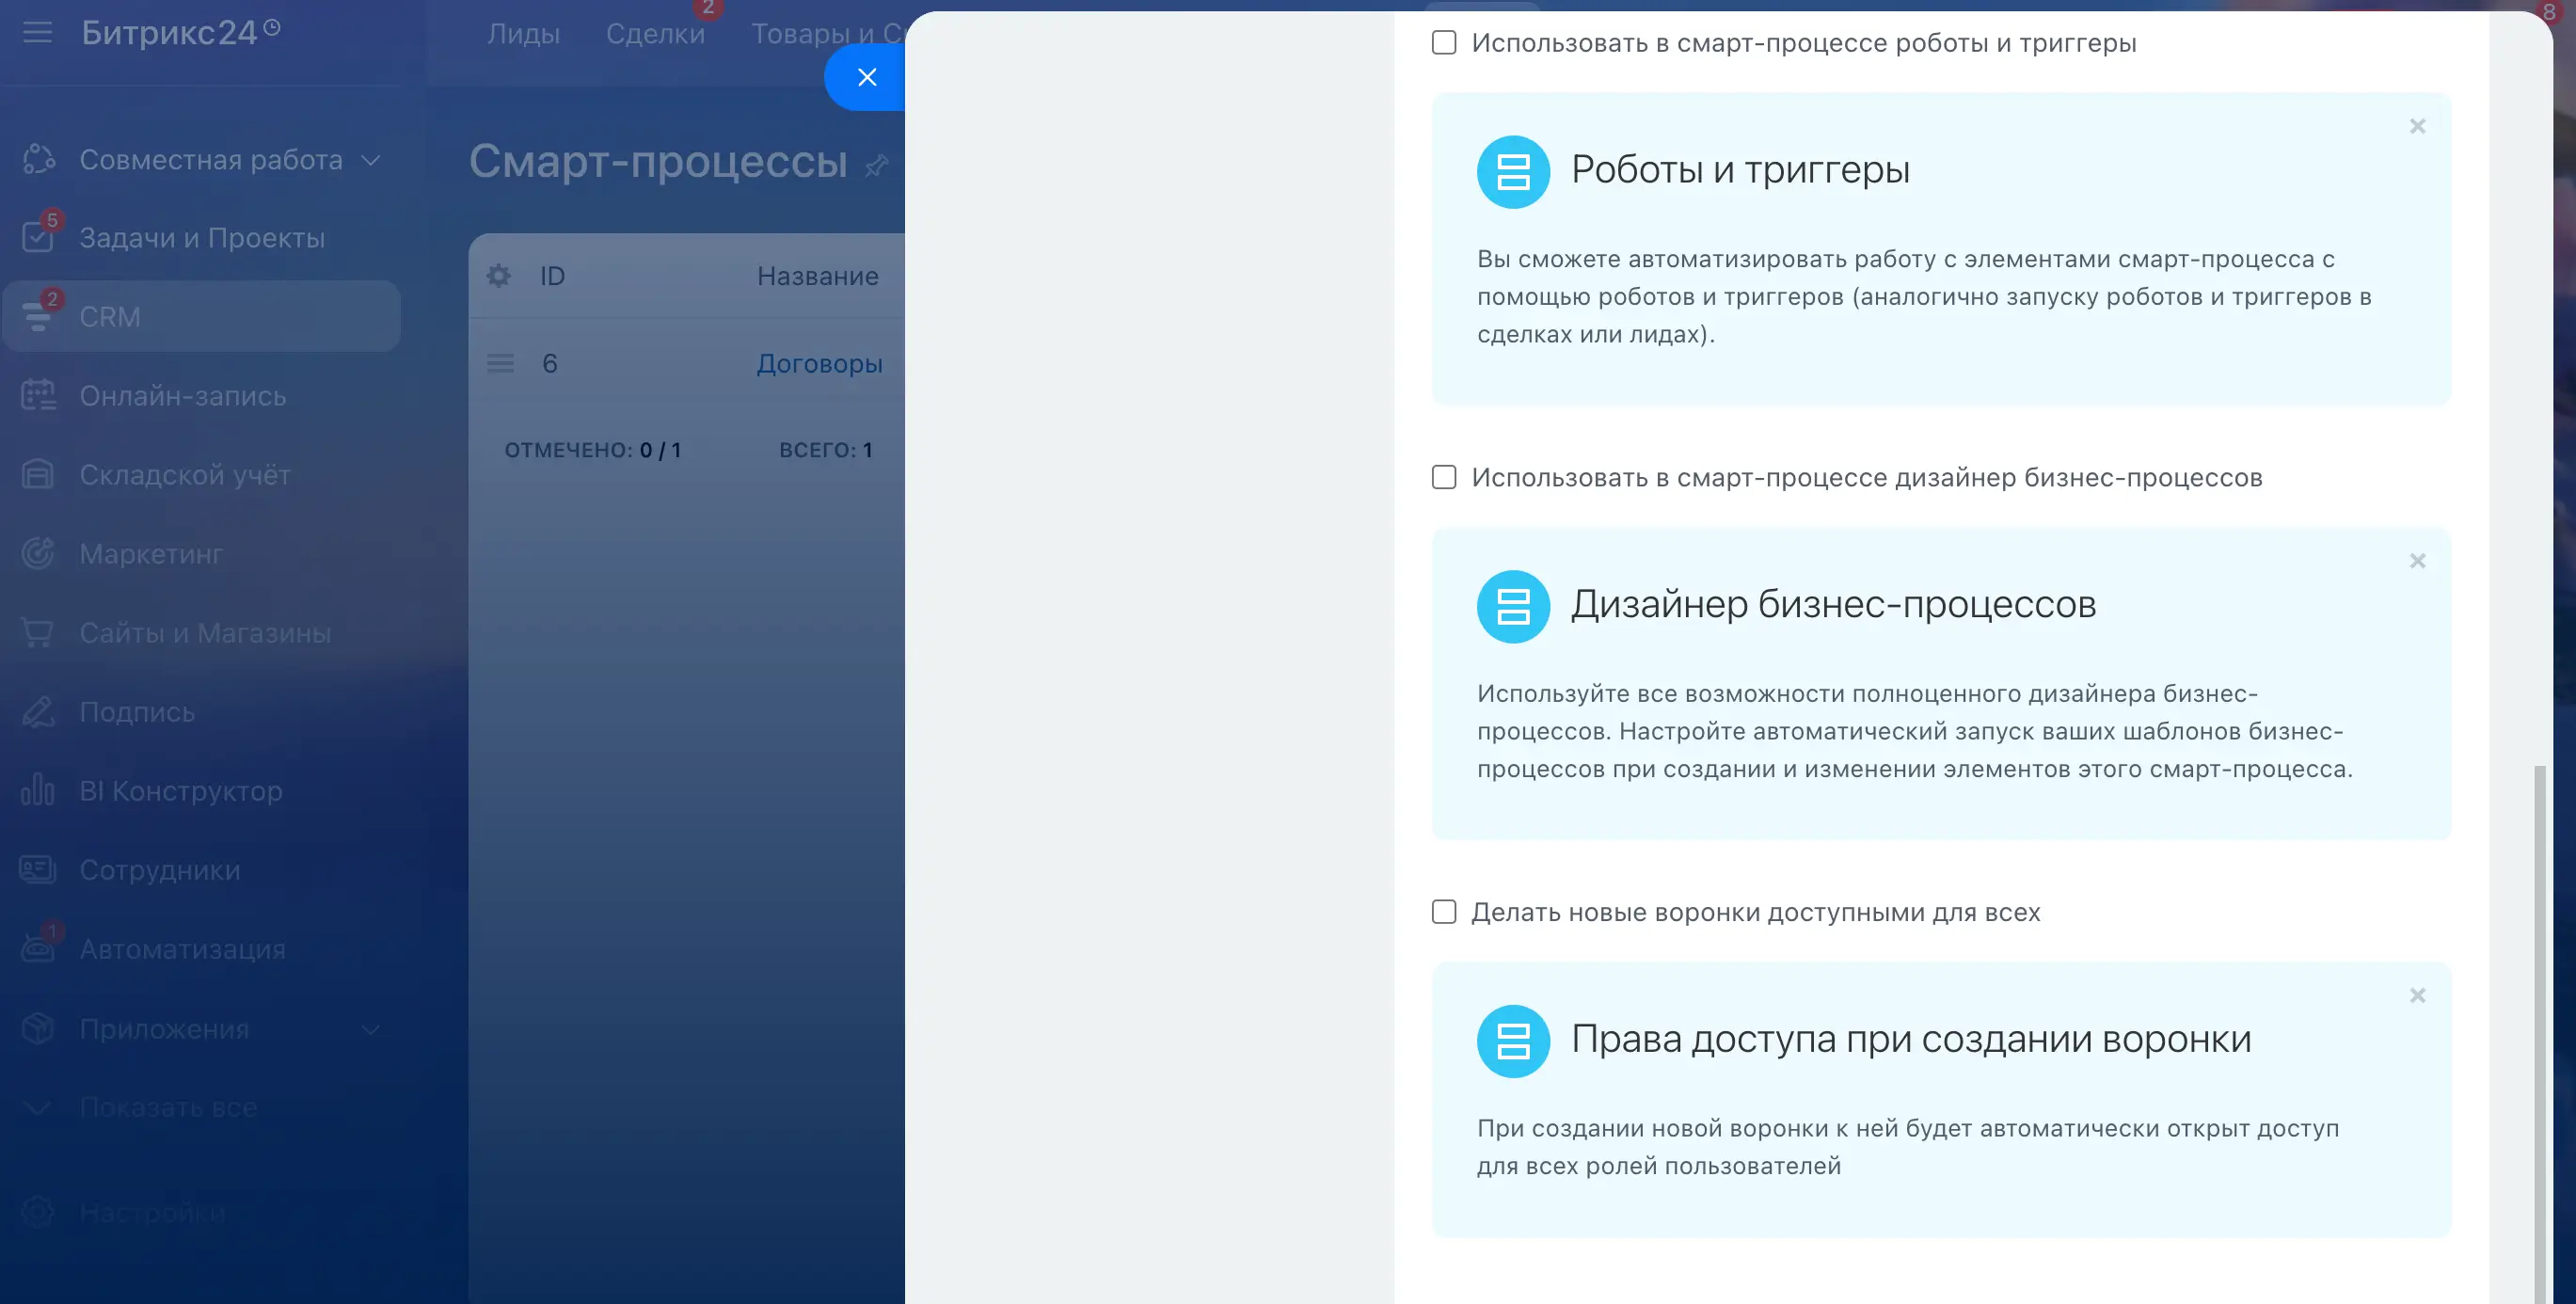Dismiss the Права доступа при создании воронки hint
The image size is (2576, 1304).
pyautogui.click(x=2417, y=996)
